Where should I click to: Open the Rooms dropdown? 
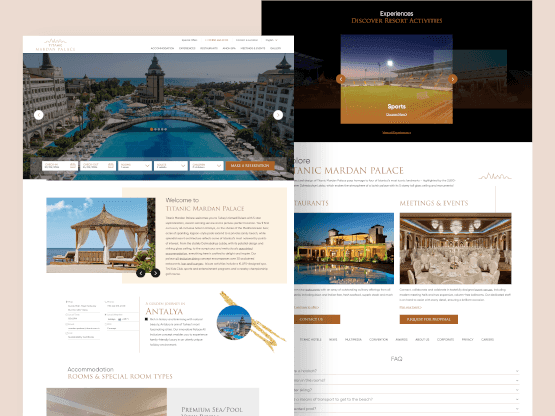[135, 166]
